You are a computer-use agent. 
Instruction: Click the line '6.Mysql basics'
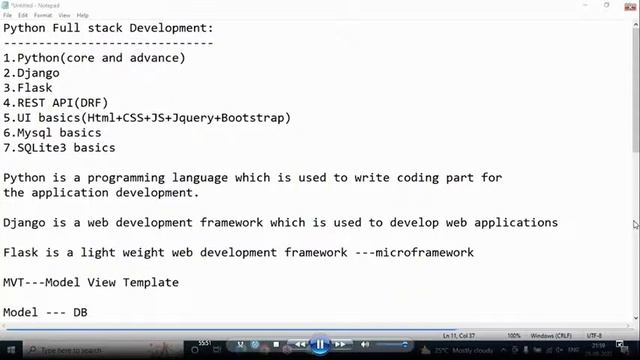pos(52,133)
